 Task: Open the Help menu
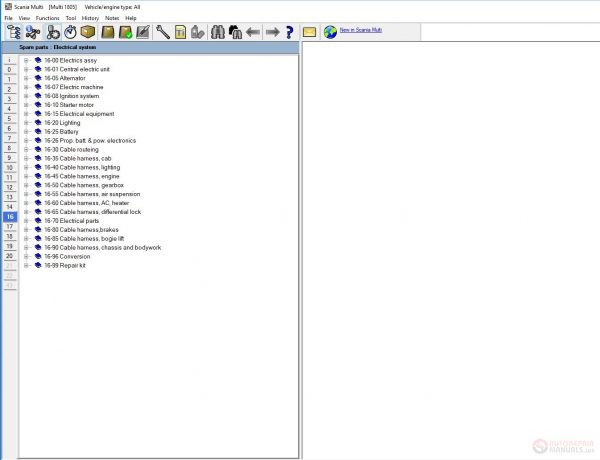[x=131, y=18]
